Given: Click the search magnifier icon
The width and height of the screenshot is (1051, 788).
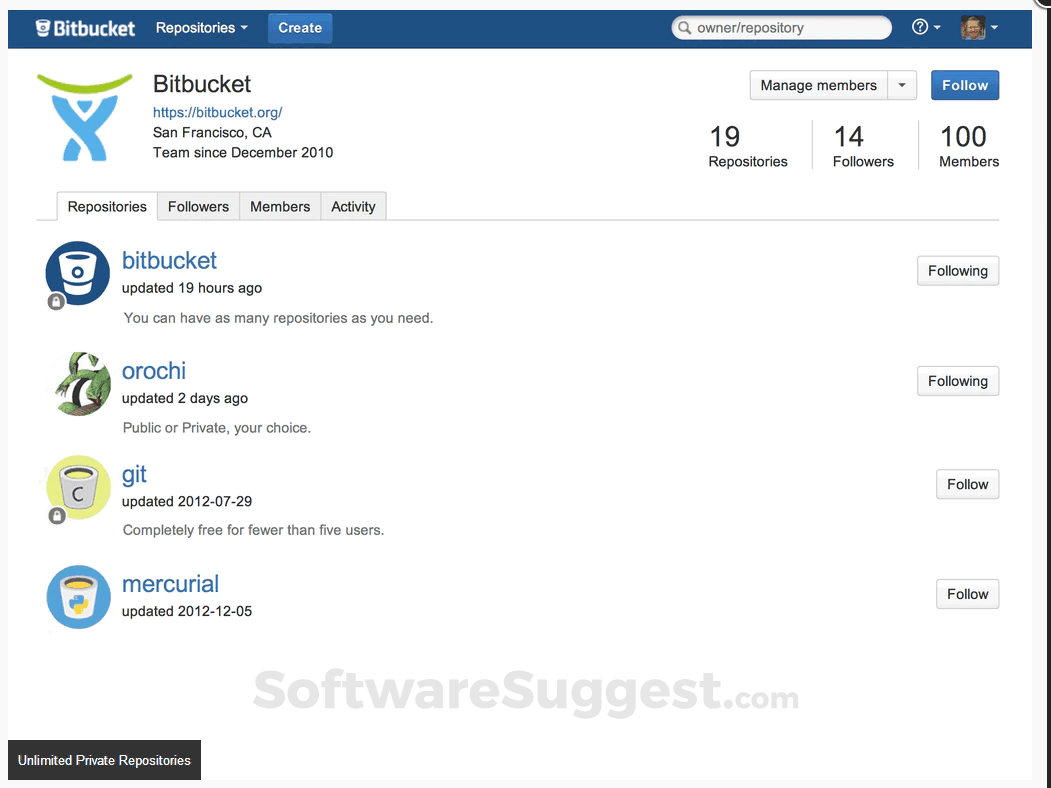Looking at the screenshot, I should (x=684, y=28).
